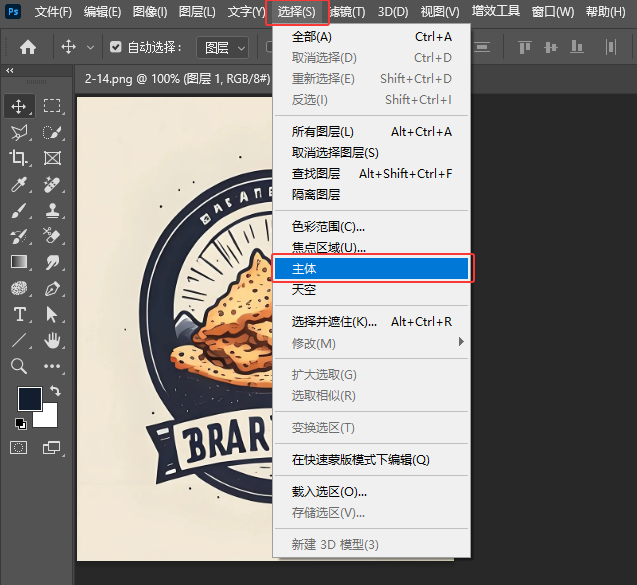Swap foreground and background colors

[55, 391]
